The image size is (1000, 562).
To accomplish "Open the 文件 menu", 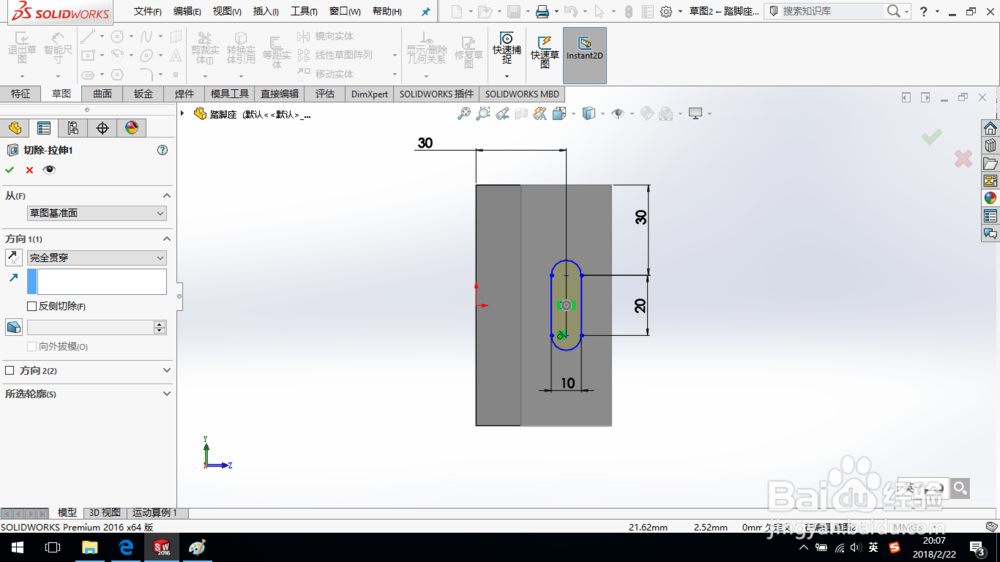I will tap(147, 11).
